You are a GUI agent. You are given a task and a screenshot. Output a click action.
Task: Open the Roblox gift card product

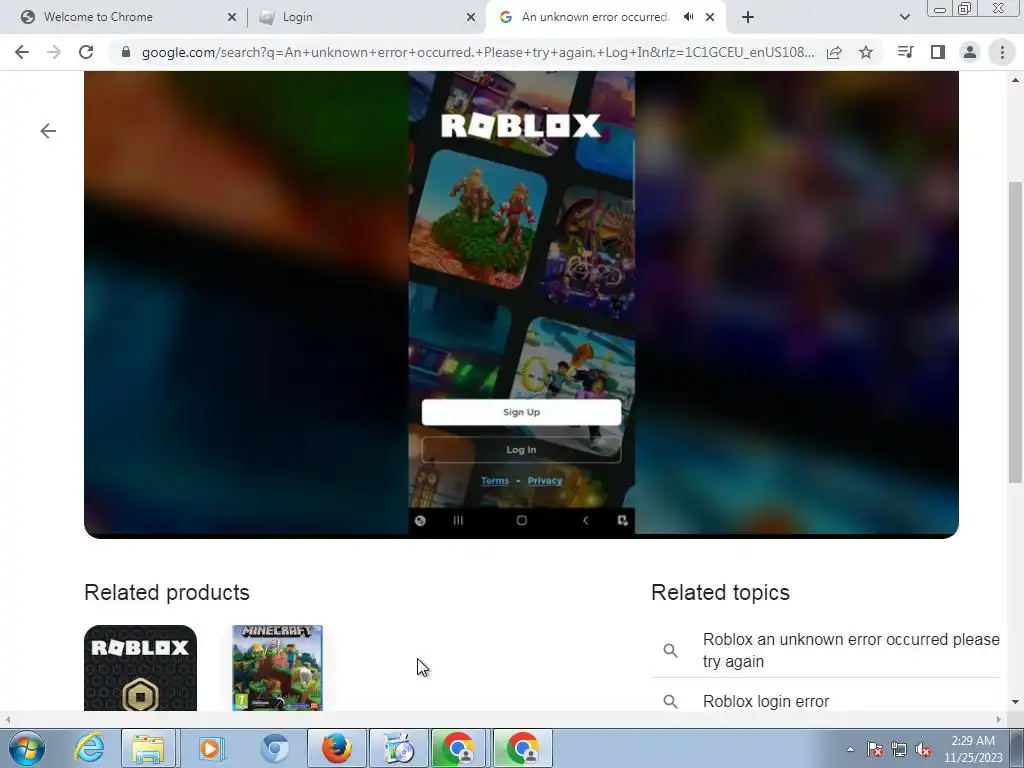point(140,667)
